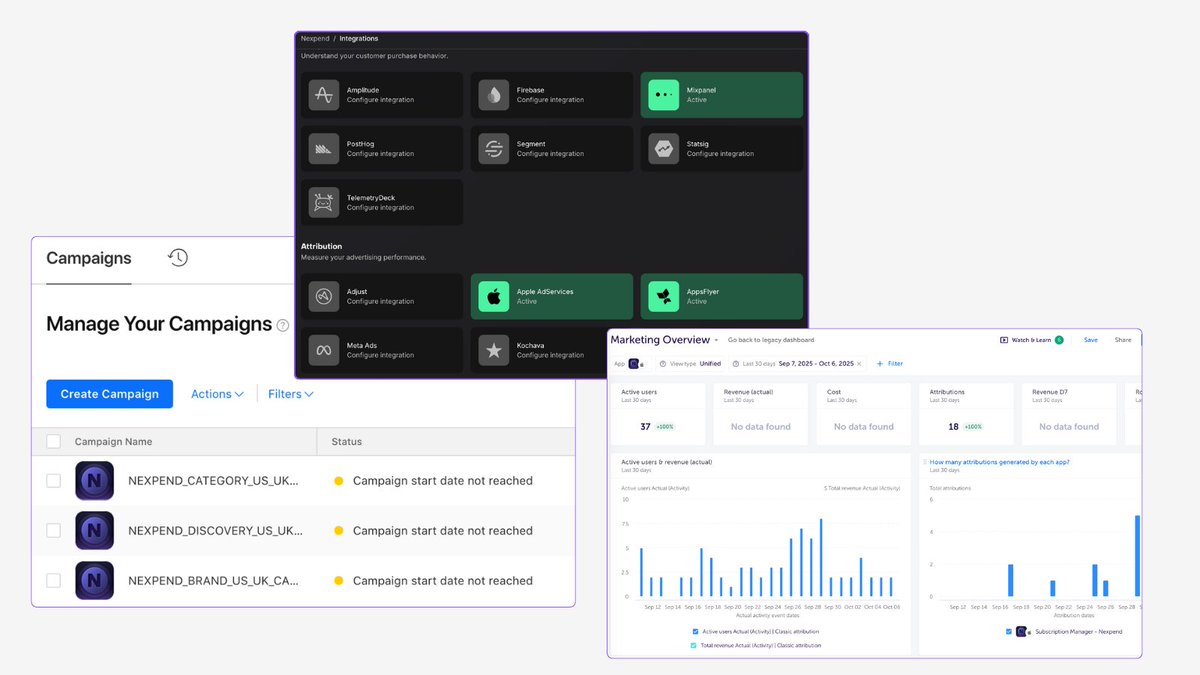Expand the Filters dropdown

pos(290,394)
